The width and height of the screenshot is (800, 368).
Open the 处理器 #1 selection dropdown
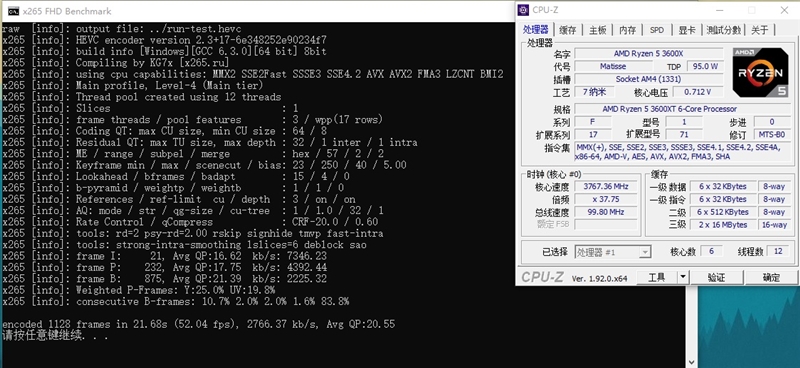click(x=613, y=252)
